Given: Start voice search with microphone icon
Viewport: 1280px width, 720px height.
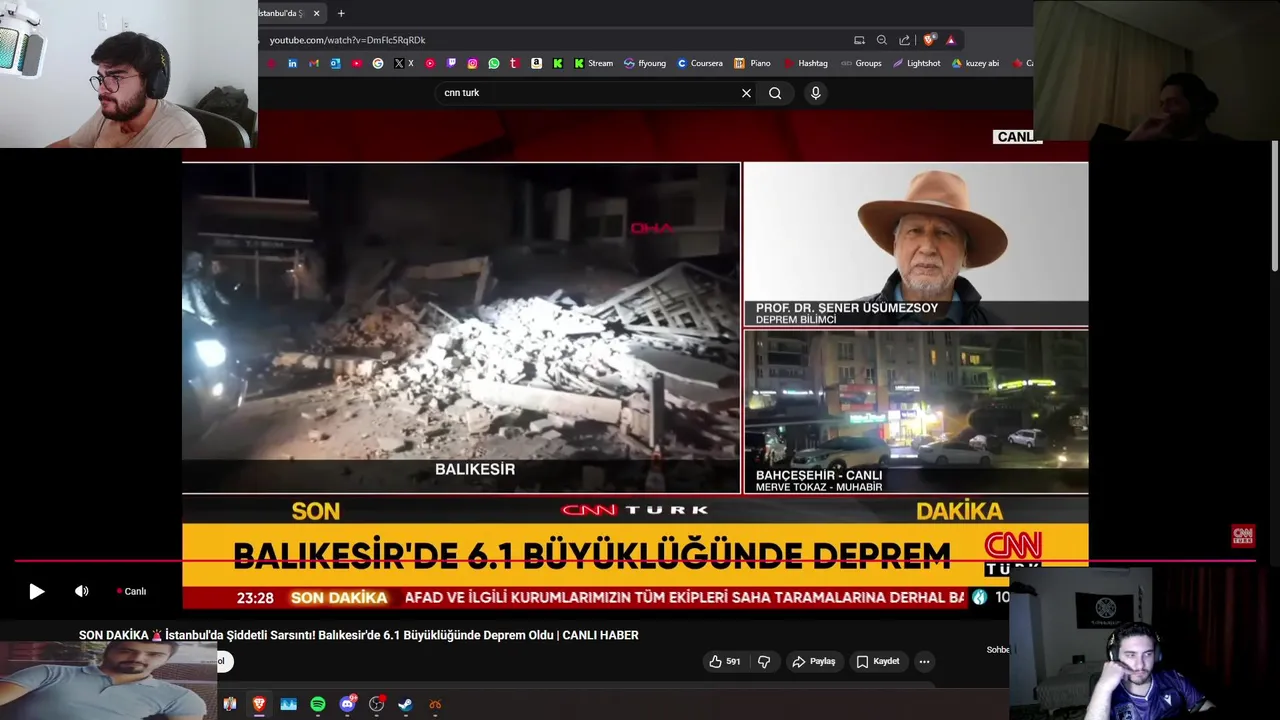Looking at the screenshot, I should 815,93.
